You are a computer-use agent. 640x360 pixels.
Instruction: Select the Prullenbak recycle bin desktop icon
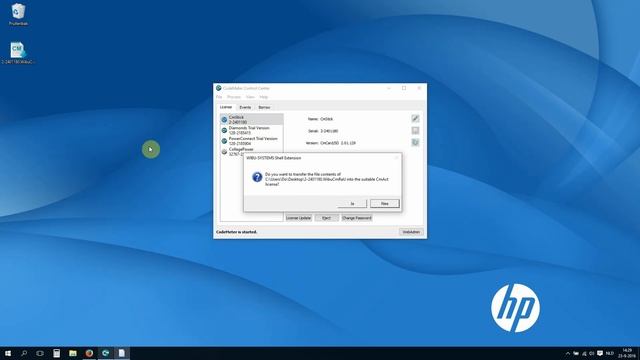click(18, 14)
